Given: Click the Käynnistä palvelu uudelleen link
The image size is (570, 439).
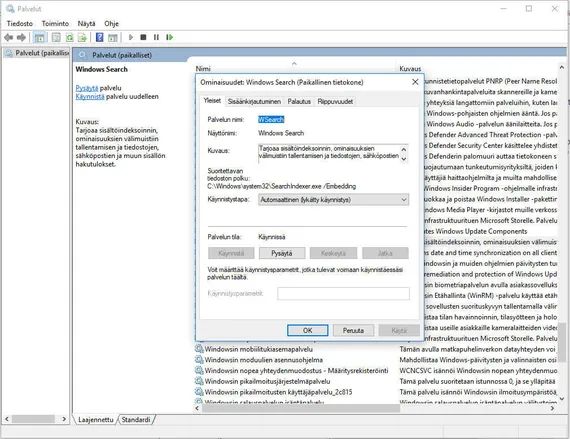Looking at the screenshot, I should tap(90, 97).
